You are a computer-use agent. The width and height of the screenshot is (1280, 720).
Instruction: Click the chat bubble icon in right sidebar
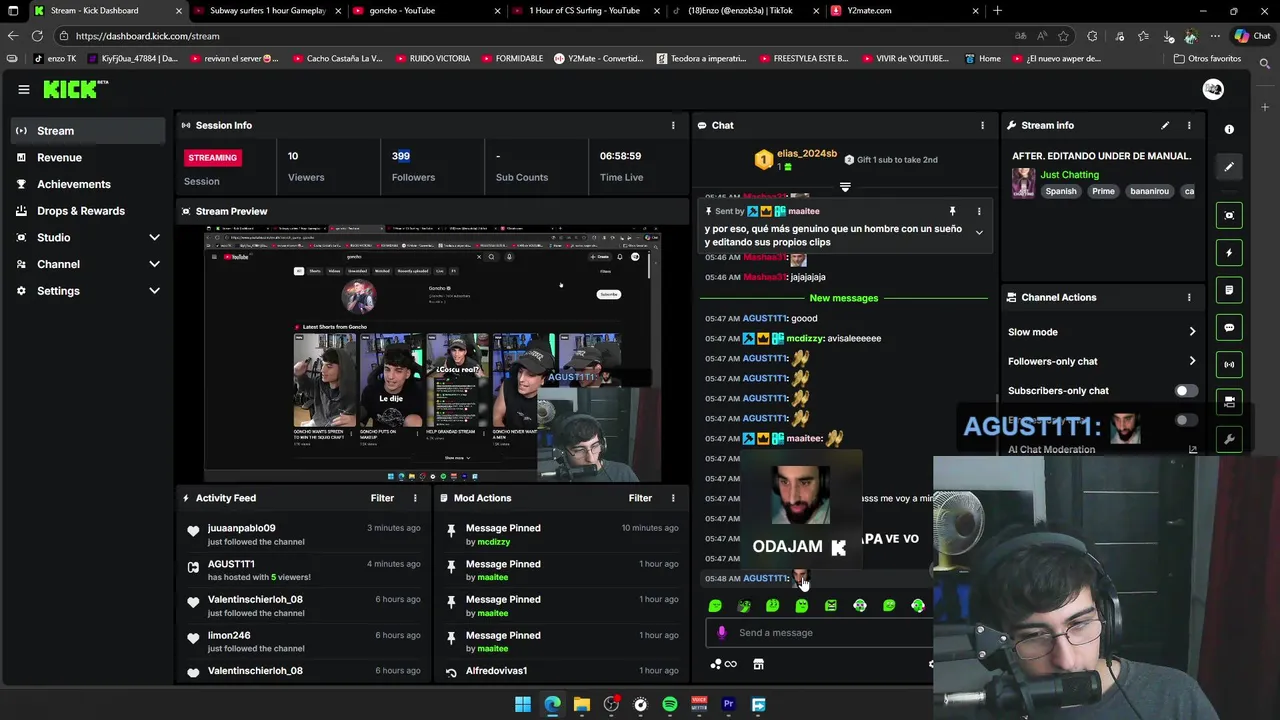coord(1229,327)
